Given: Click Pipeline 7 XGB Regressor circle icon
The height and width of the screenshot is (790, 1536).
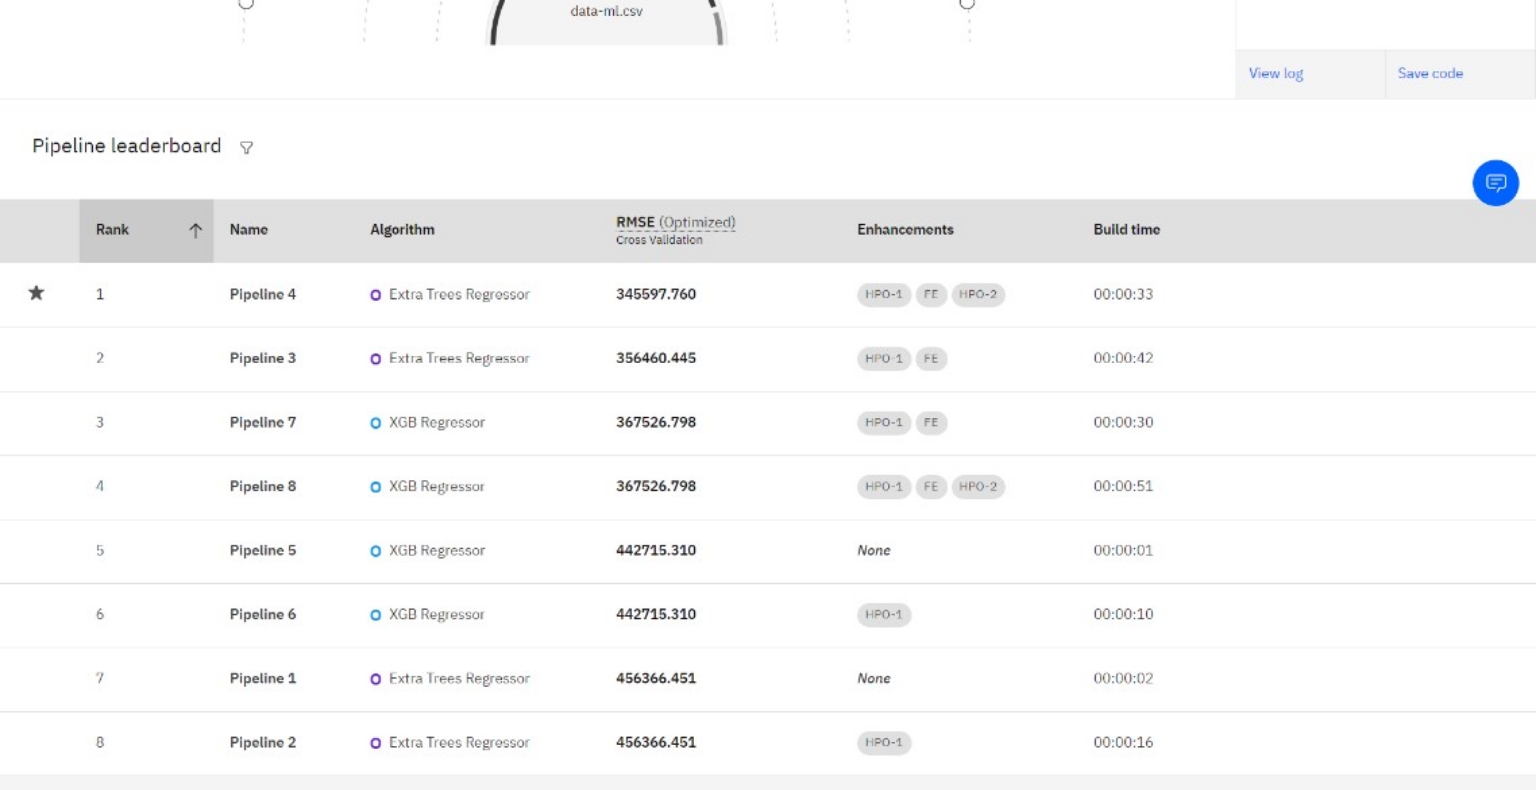Looking at the screenshot, I should 376,423.
